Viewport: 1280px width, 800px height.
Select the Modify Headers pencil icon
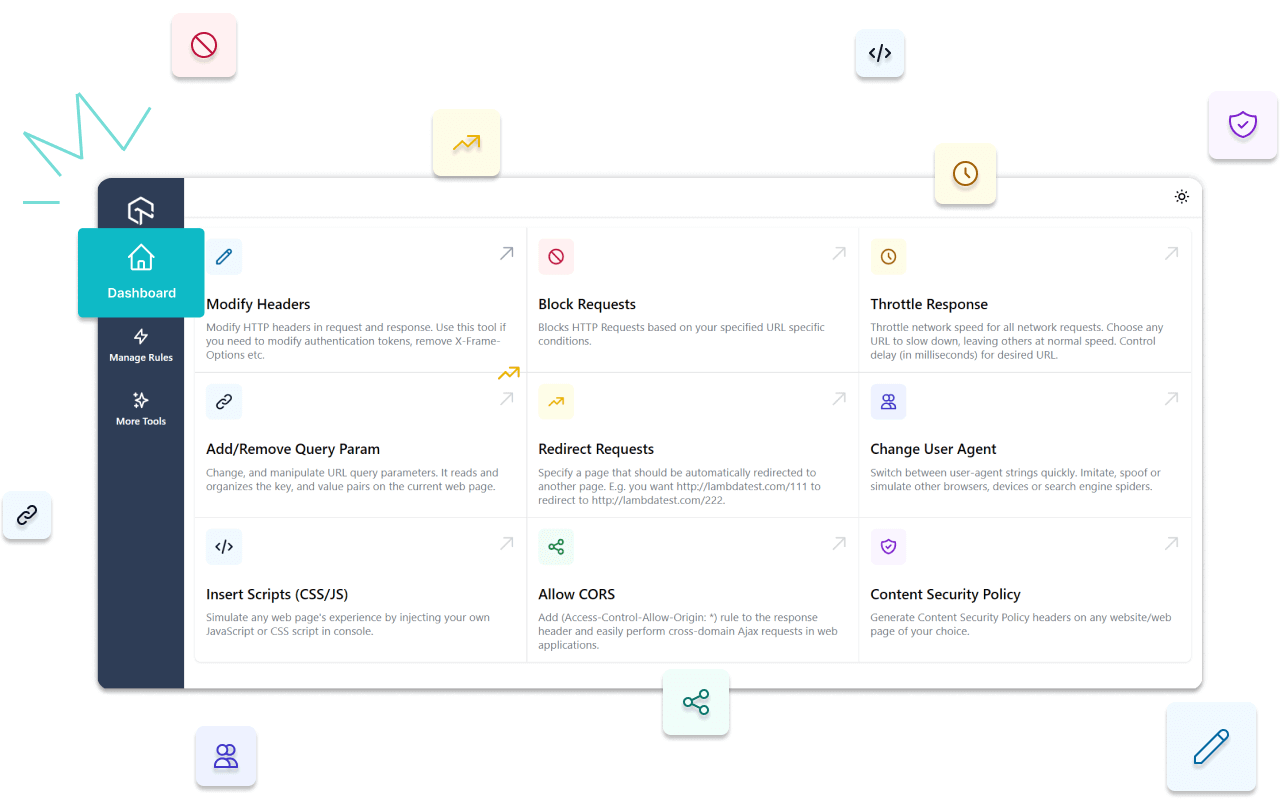pos(224,256)
